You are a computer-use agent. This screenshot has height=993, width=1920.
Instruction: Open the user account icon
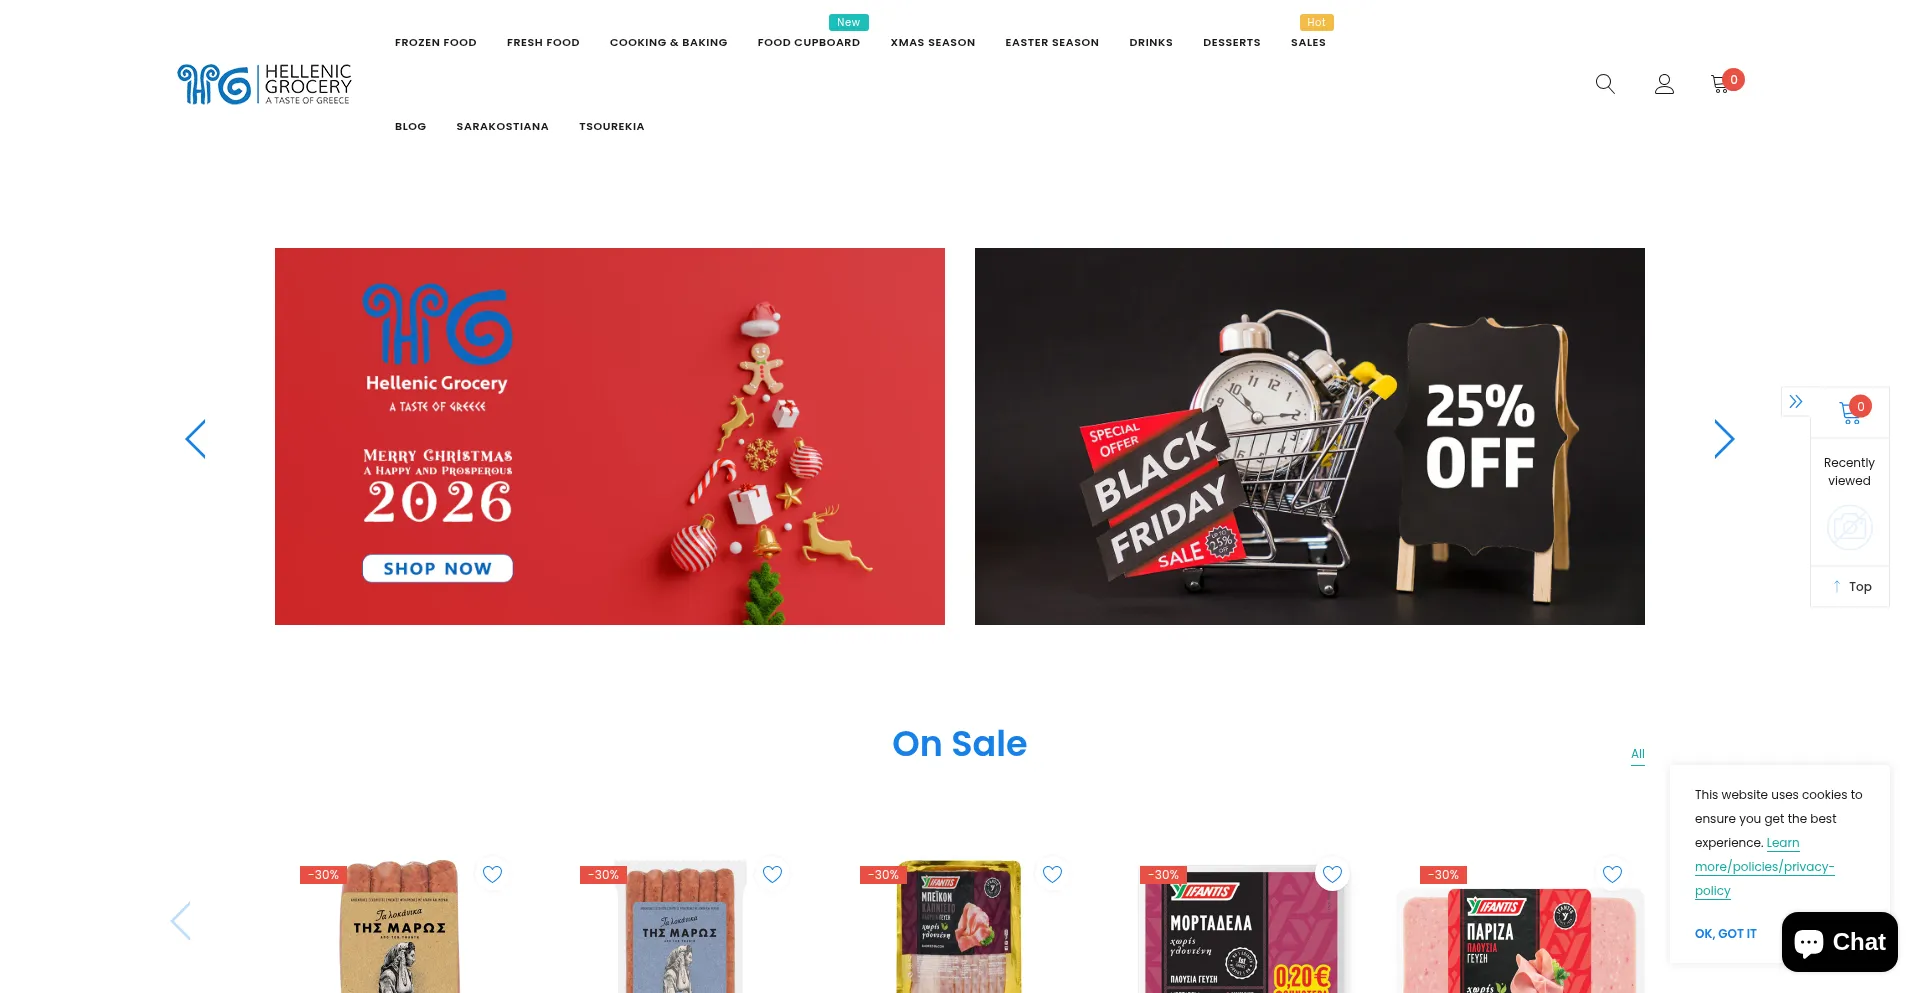click(1664, 84)
